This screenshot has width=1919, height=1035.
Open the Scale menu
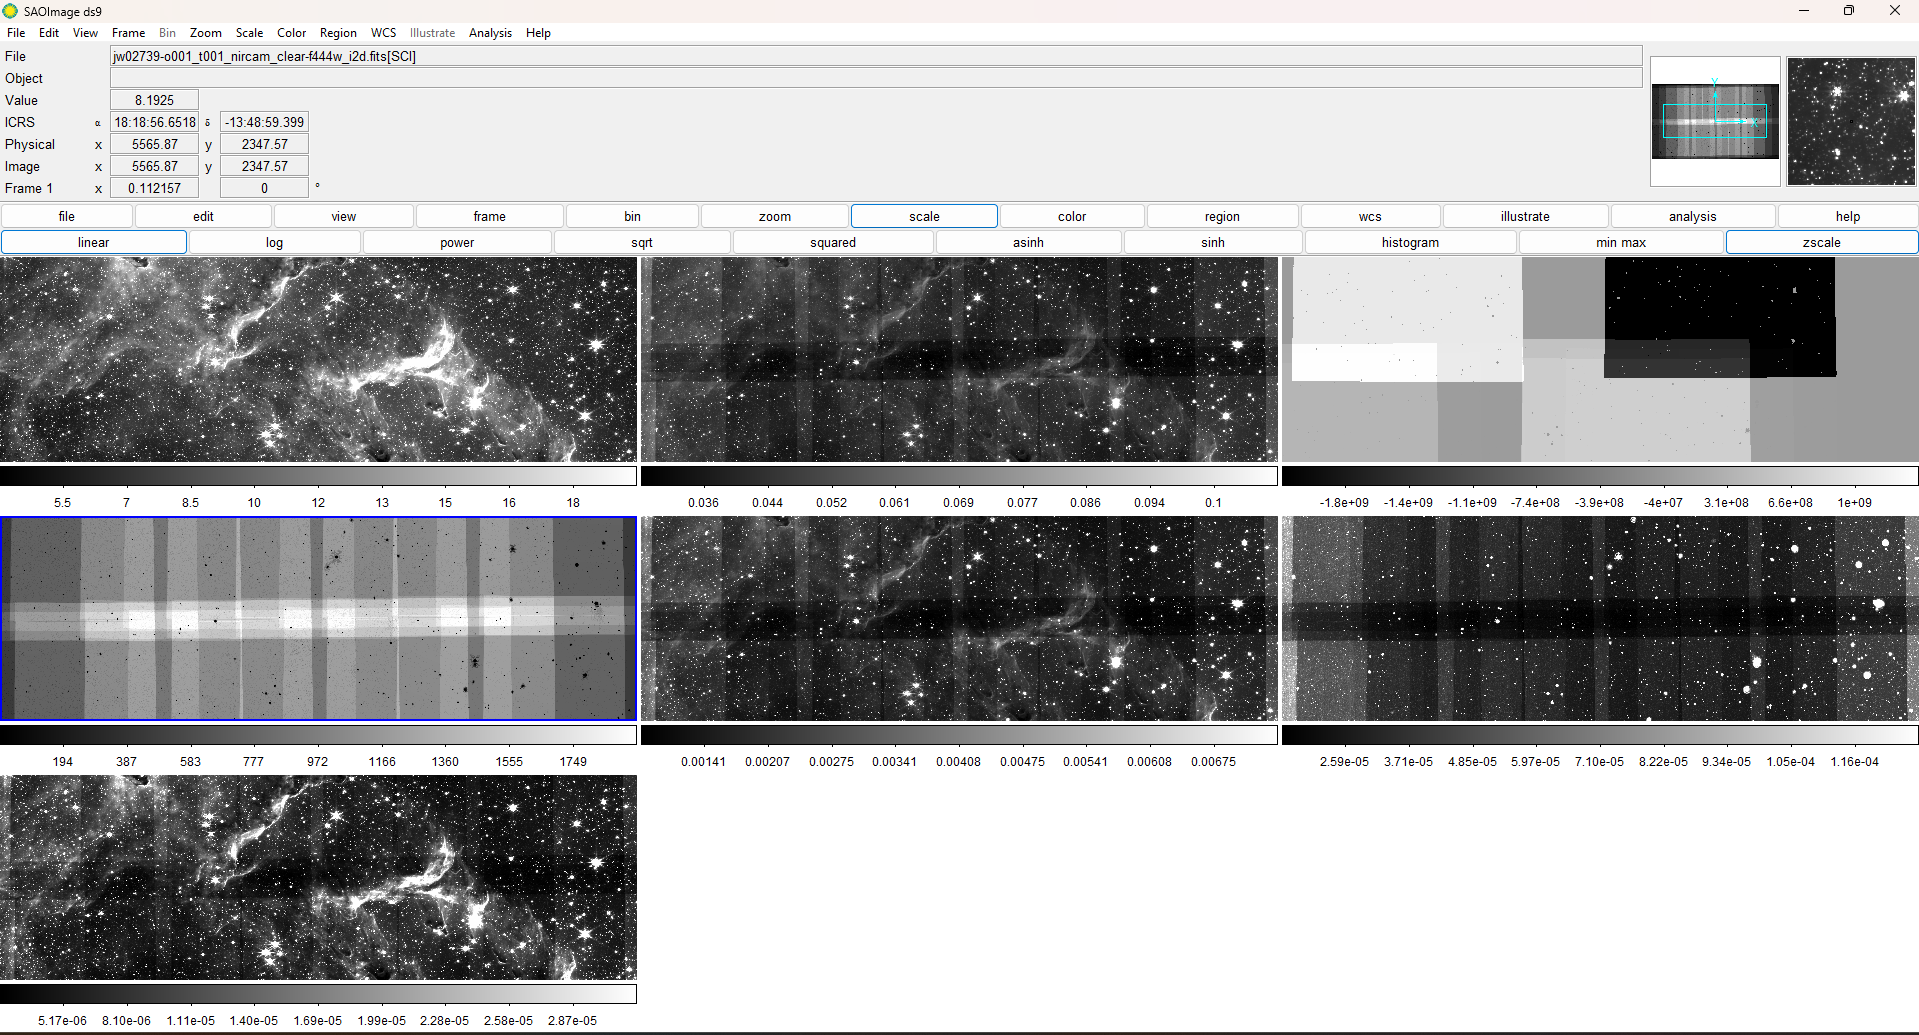(249, 33)
